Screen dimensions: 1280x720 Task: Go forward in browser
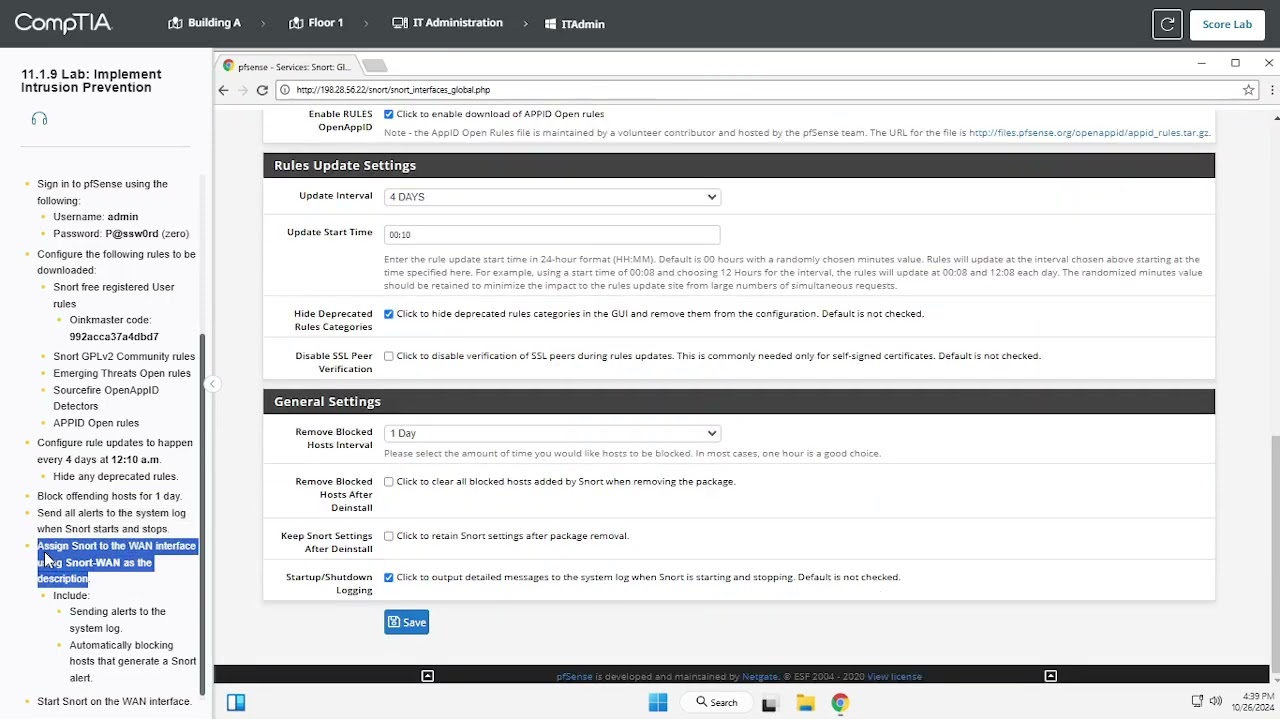(x=243, y=90)
